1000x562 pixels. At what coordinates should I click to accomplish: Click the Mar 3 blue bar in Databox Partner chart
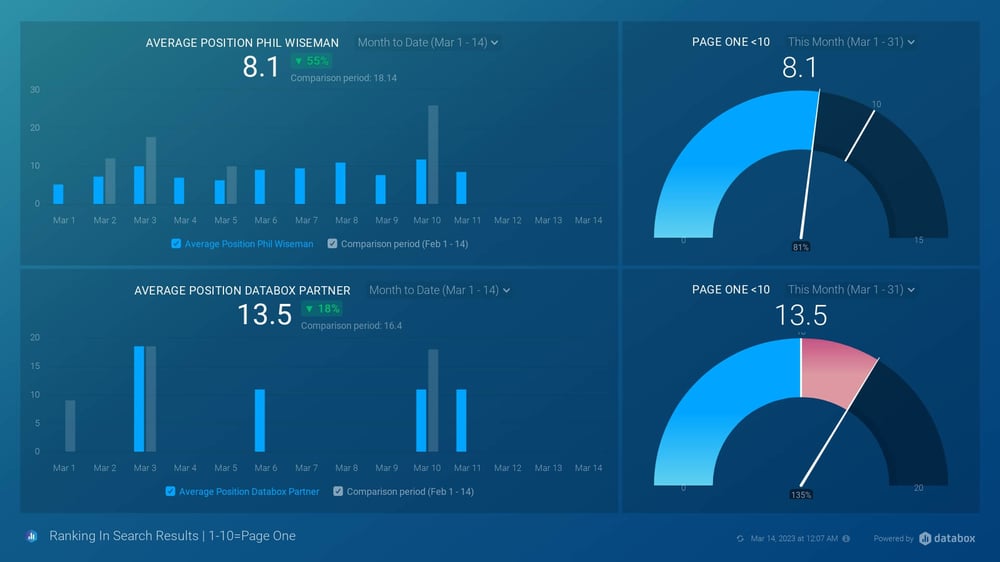(x=139, y=399)
